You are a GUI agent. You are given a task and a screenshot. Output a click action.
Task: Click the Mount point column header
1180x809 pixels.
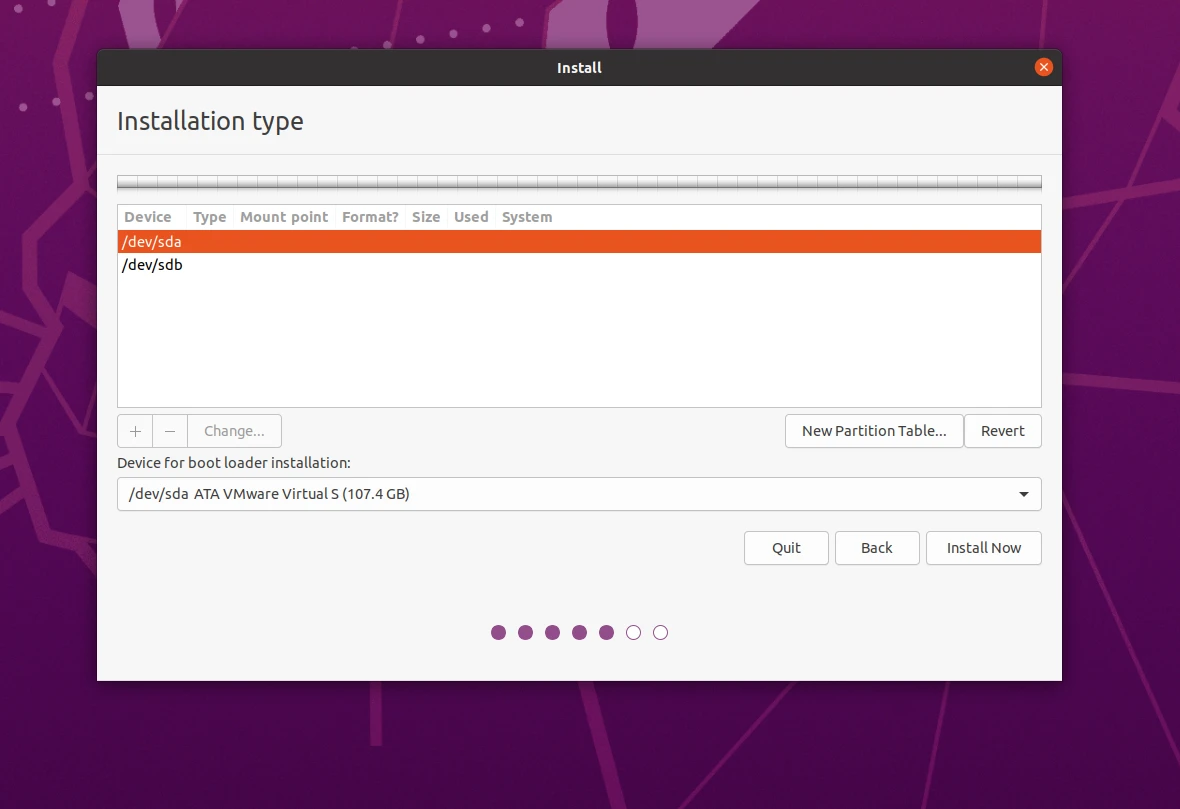point(284,217)
